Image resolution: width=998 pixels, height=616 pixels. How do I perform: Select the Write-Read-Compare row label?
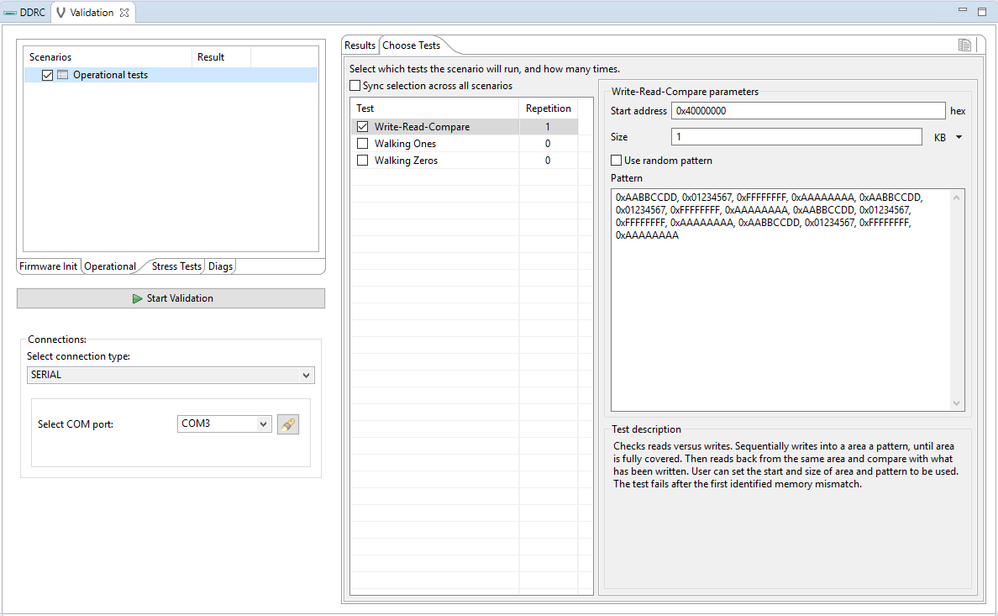point(422,127)
